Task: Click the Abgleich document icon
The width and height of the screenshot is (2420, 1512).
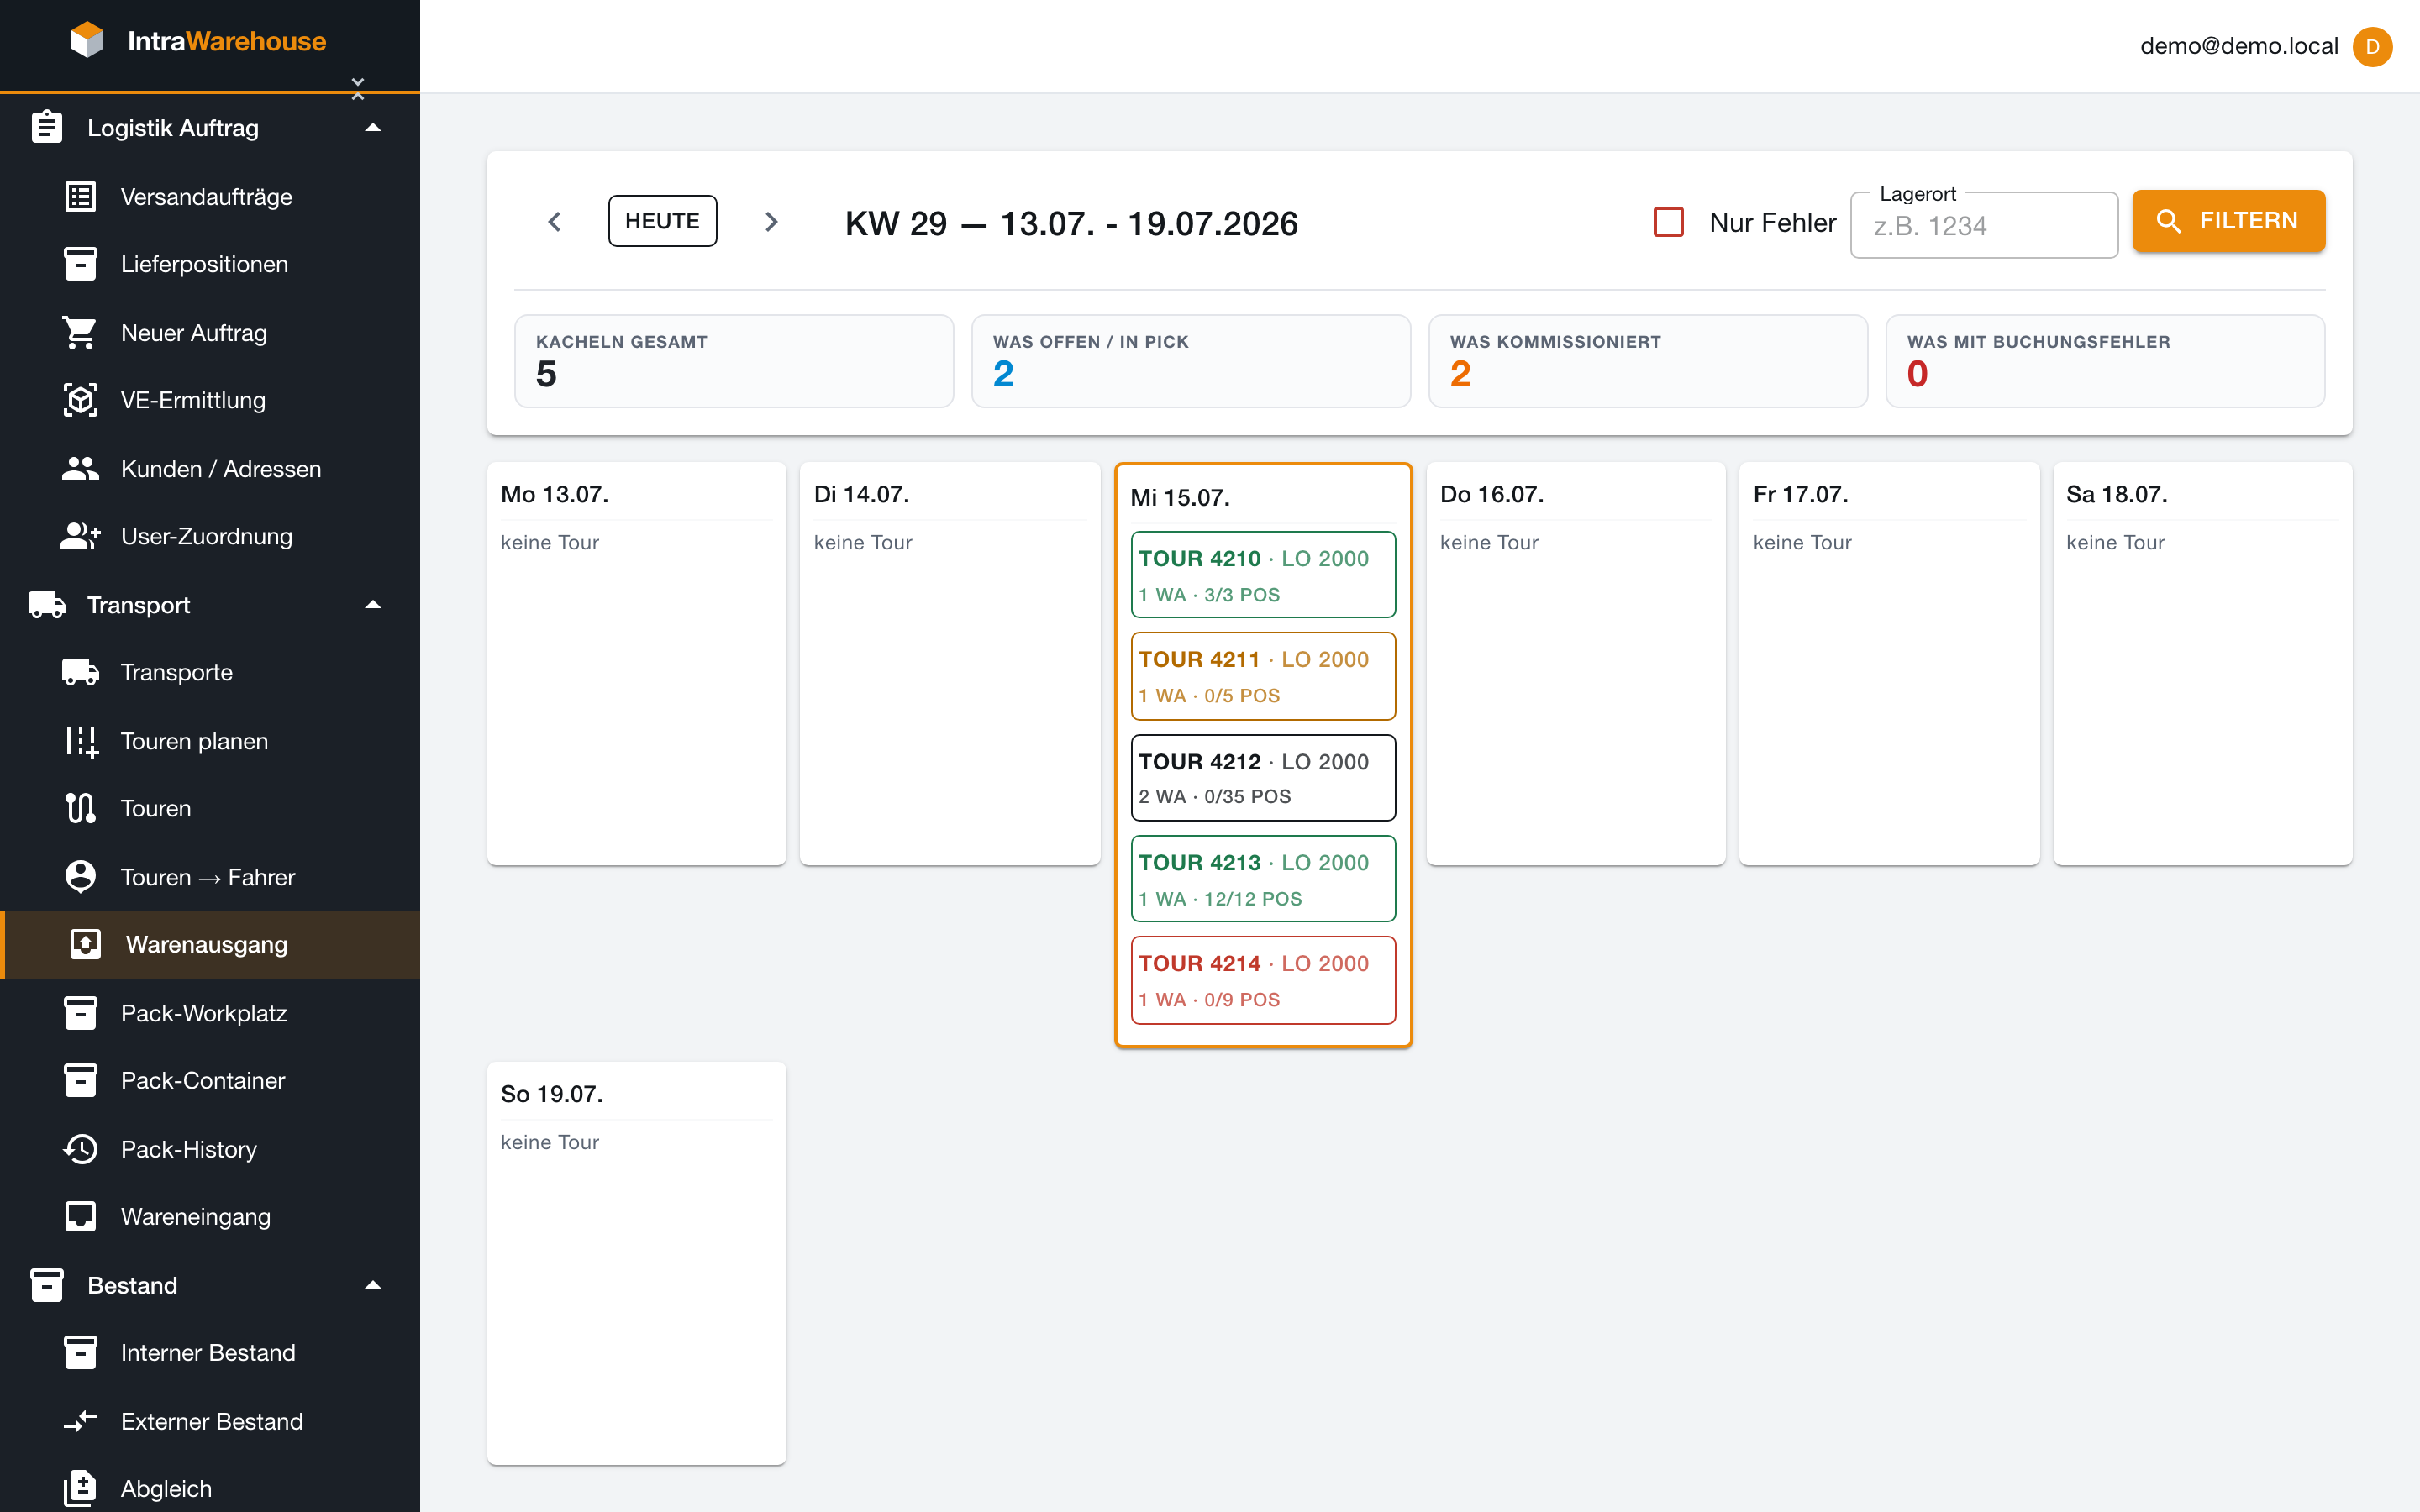Action: click(80, 1488)
